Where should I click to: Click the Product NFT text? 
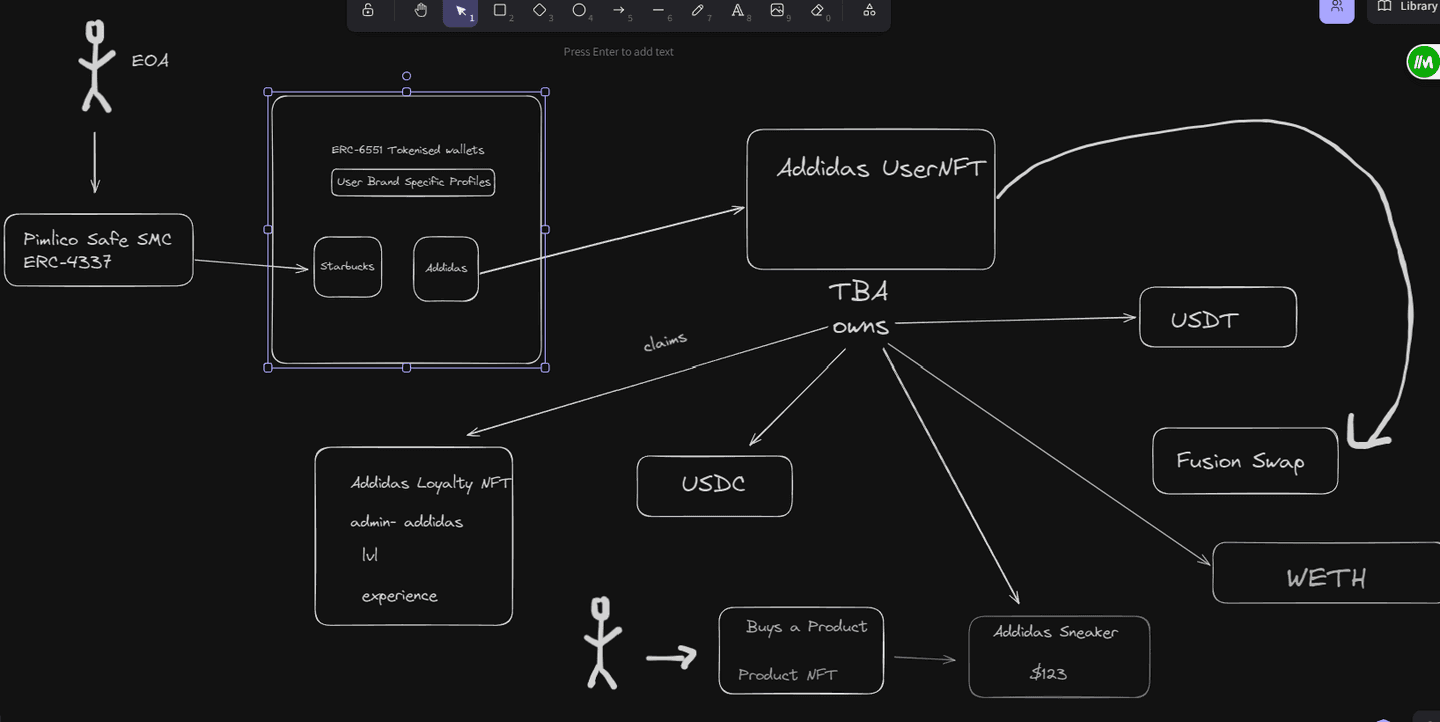click(787, 675)
